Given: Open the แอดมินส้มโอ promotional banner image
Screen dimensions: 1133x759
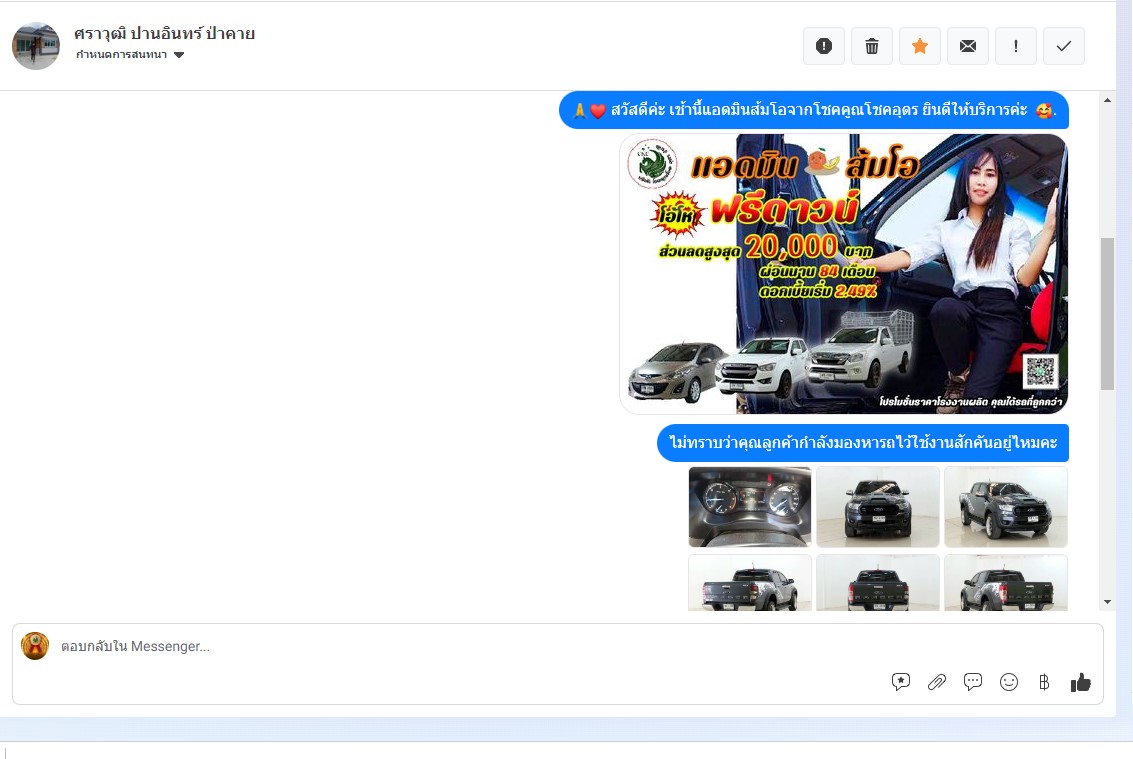Looking at the screenshot, I should 843,274.
